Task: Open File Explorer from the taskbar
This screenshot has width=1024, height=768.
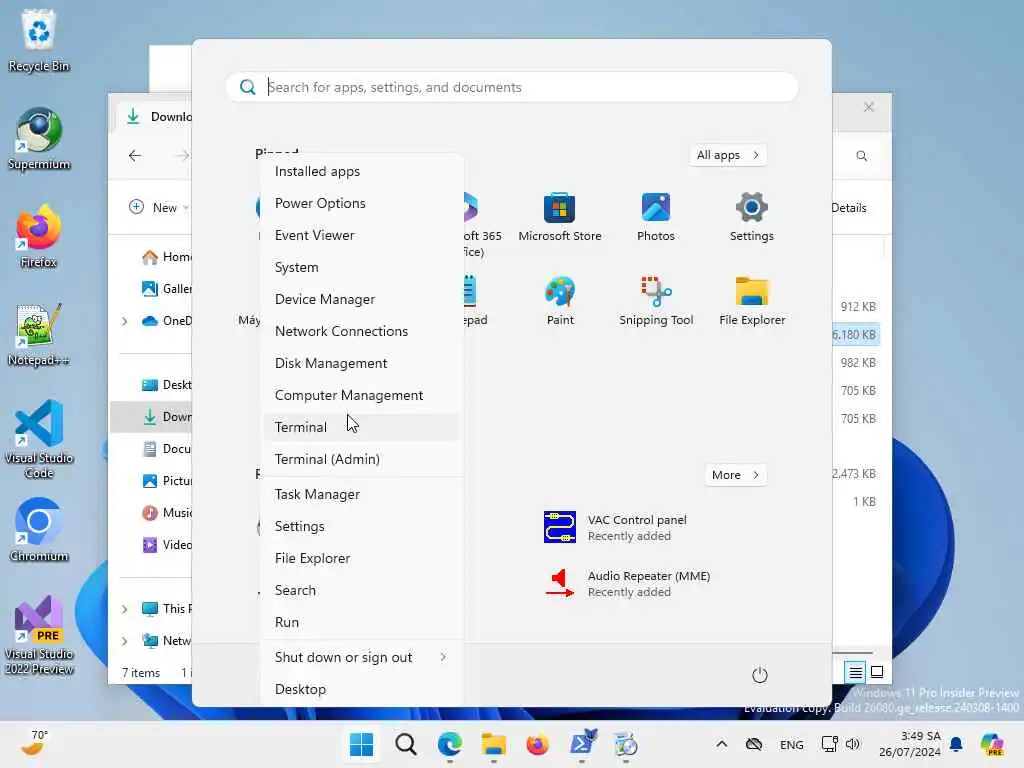Action: coord(494,744)
